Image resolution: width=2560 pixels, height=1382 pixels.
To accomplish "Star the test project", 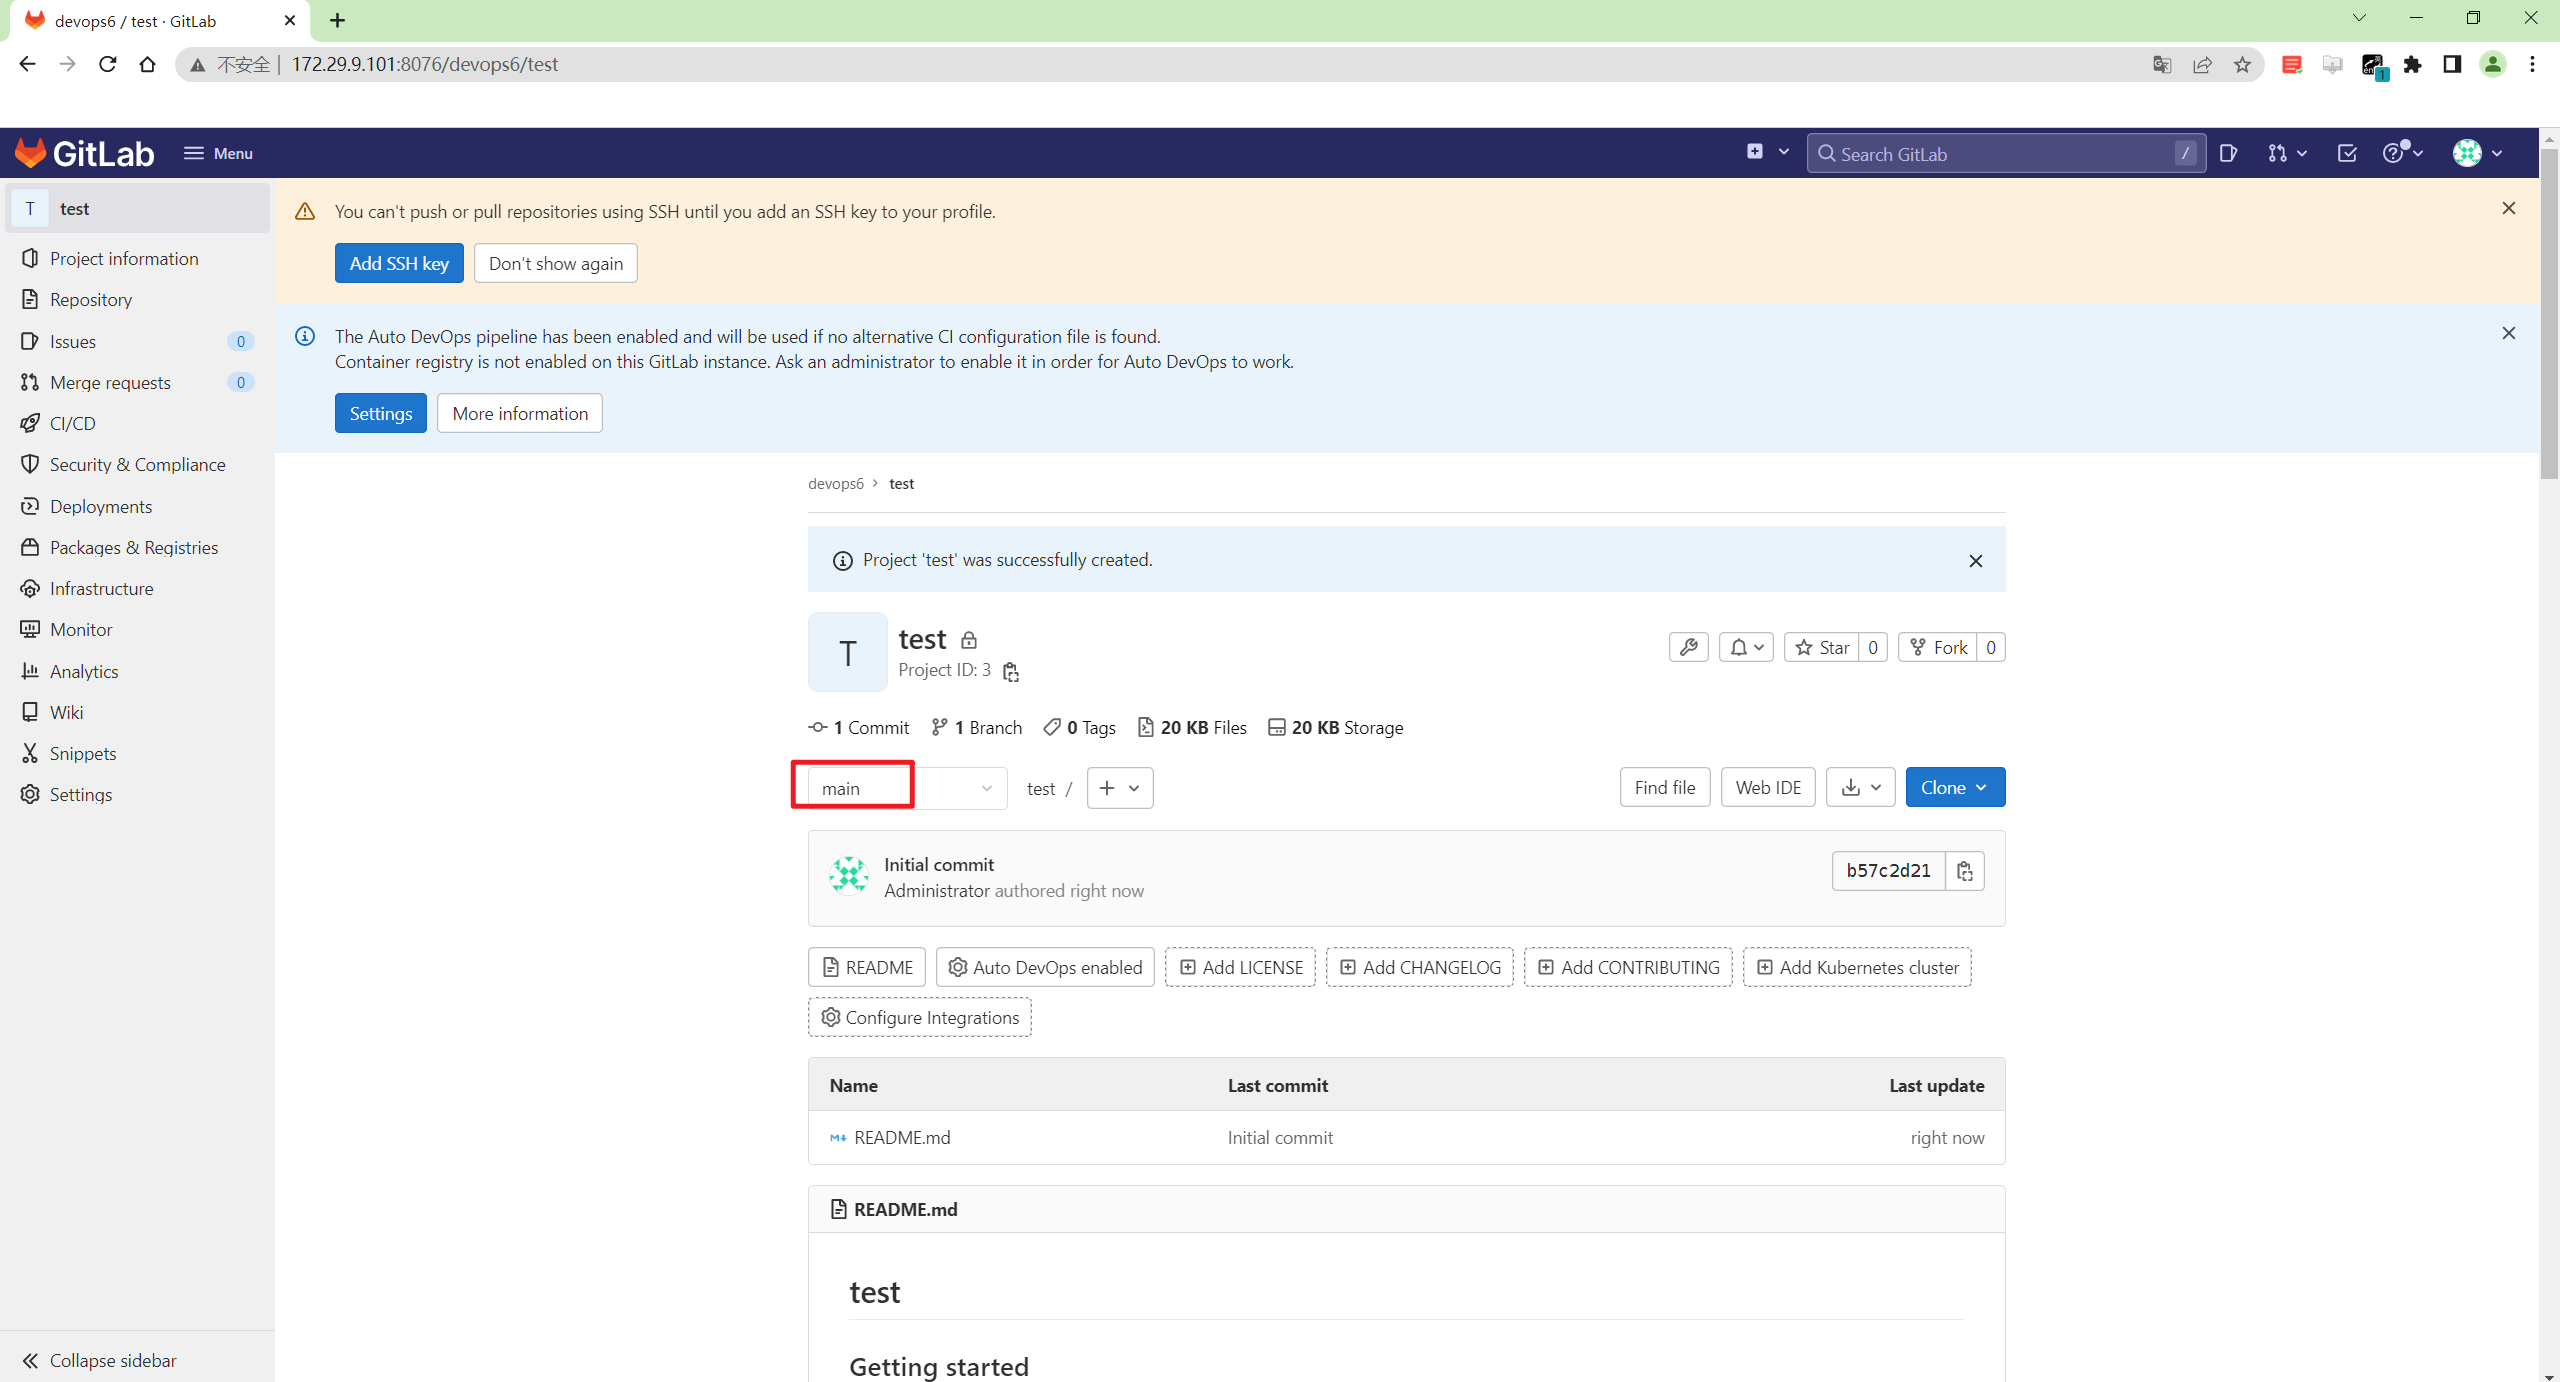I will tap(1821, 647).
